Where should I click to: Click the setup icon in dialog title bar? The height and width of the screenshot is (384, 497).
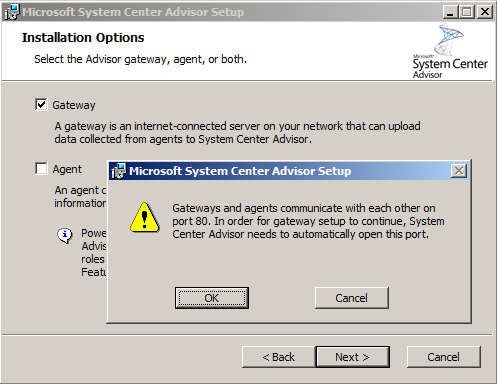[119, 171]
